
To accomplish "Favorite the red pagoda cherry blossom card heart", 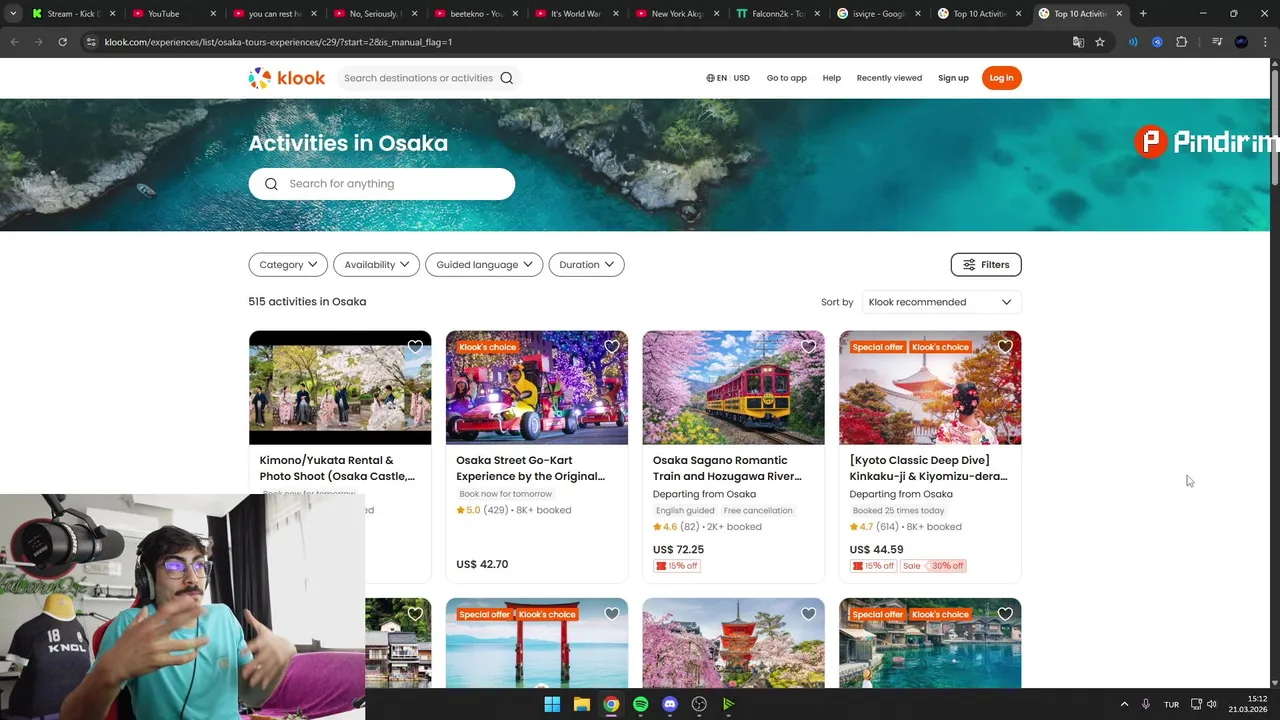I will click(x=808, y=614).
